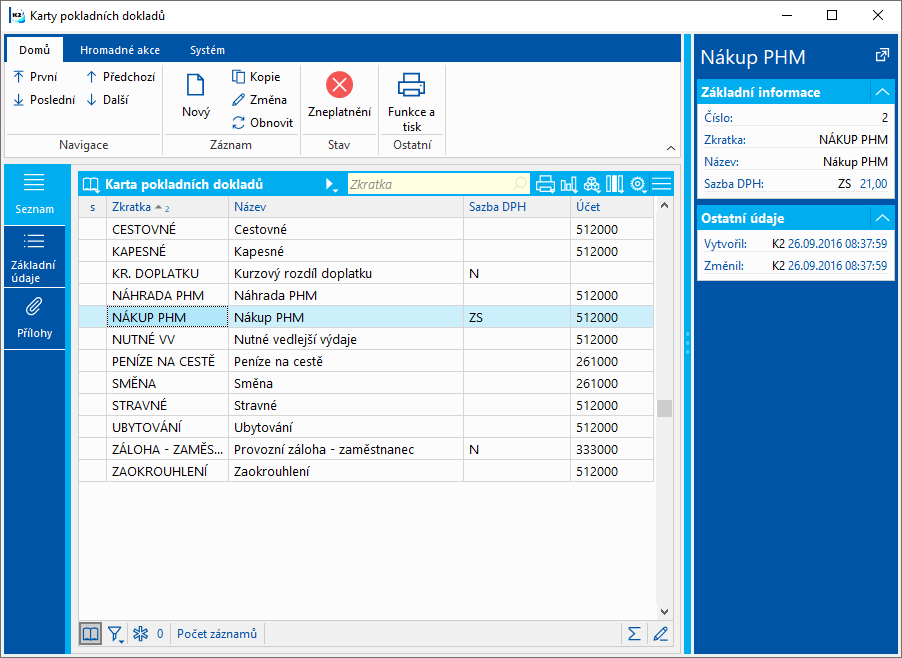Click the print icon in grid header

[x=545, y=184]
